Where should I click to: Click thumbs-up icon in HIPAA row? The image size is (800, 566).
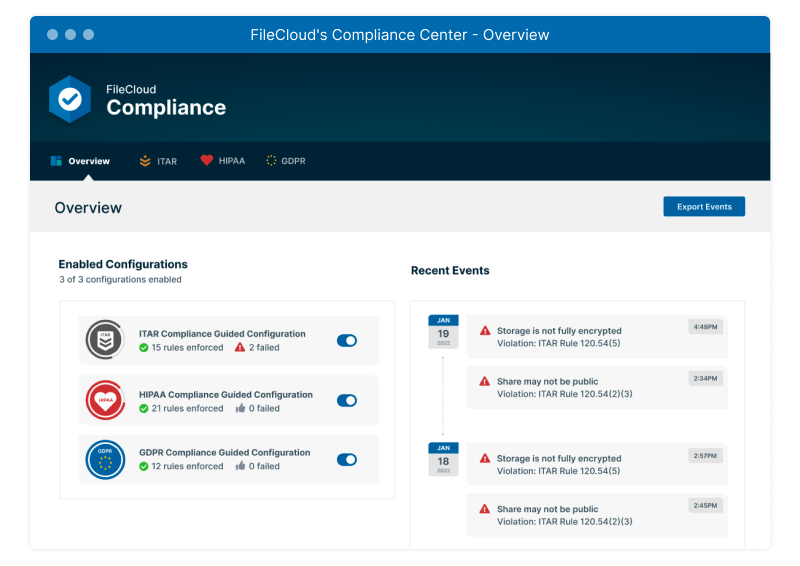tap(240, 408)
